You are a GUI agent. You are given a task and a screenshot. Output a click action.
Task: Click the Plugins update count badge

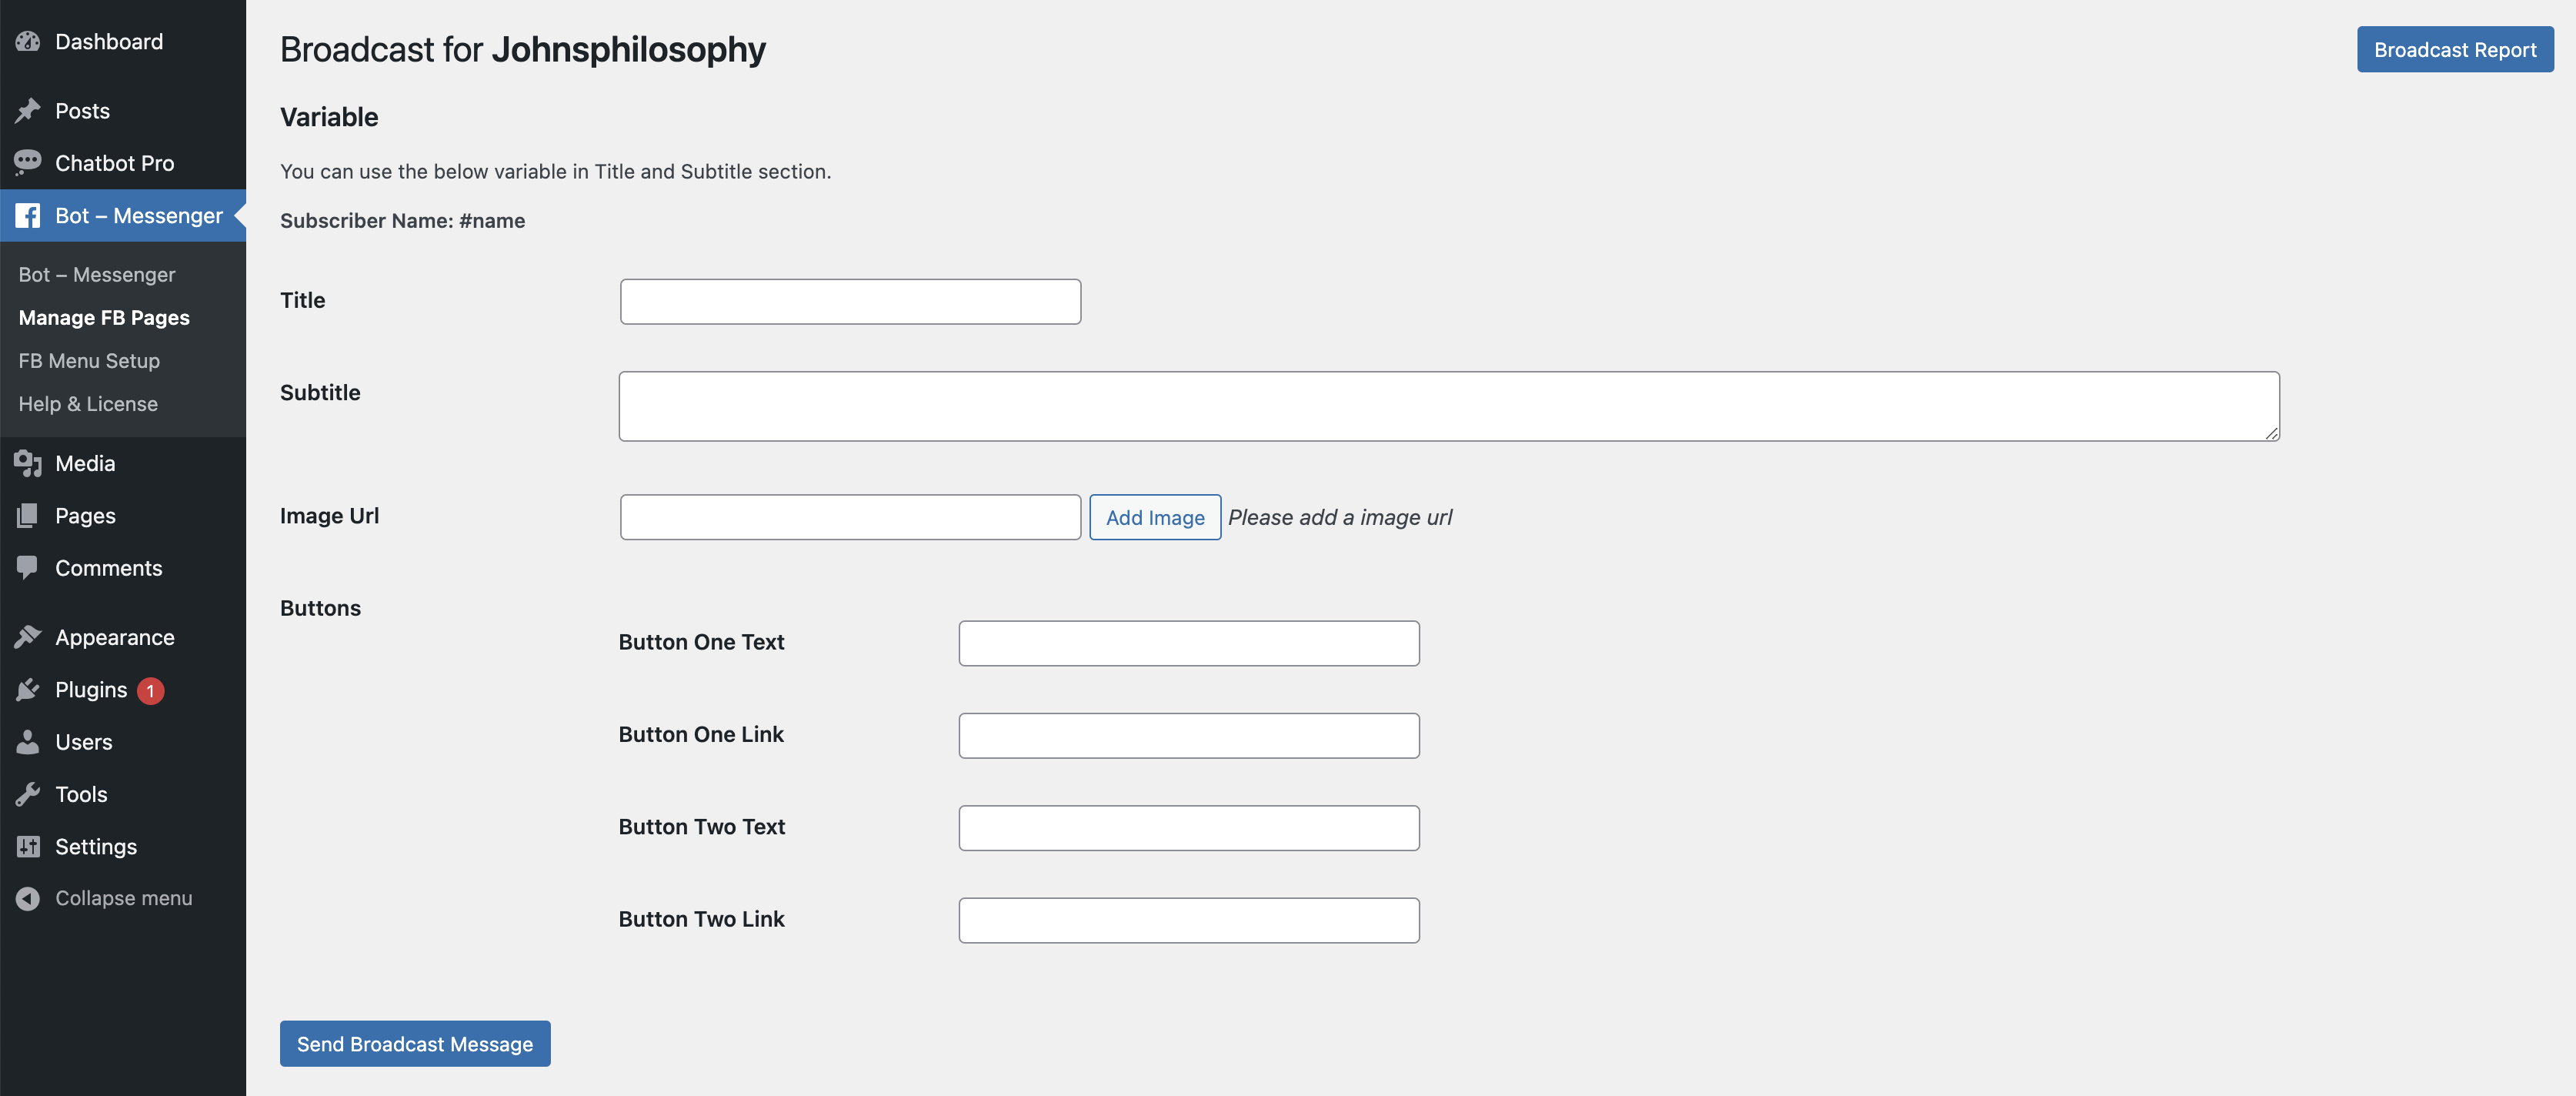151,690
